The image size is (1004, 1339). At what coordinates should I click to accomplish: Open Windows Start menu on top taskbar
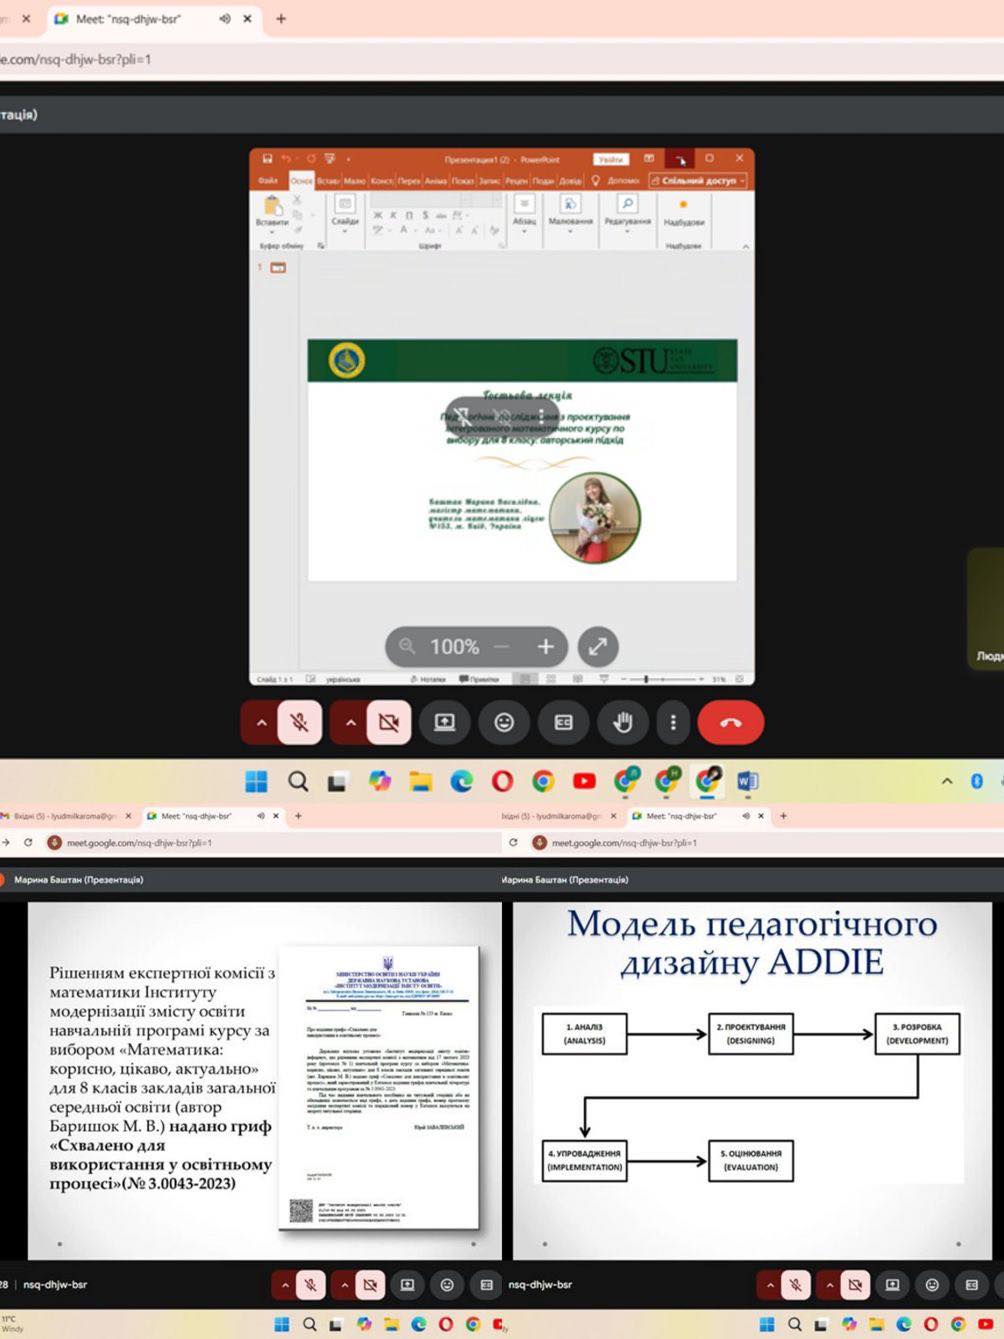point(256,781)
